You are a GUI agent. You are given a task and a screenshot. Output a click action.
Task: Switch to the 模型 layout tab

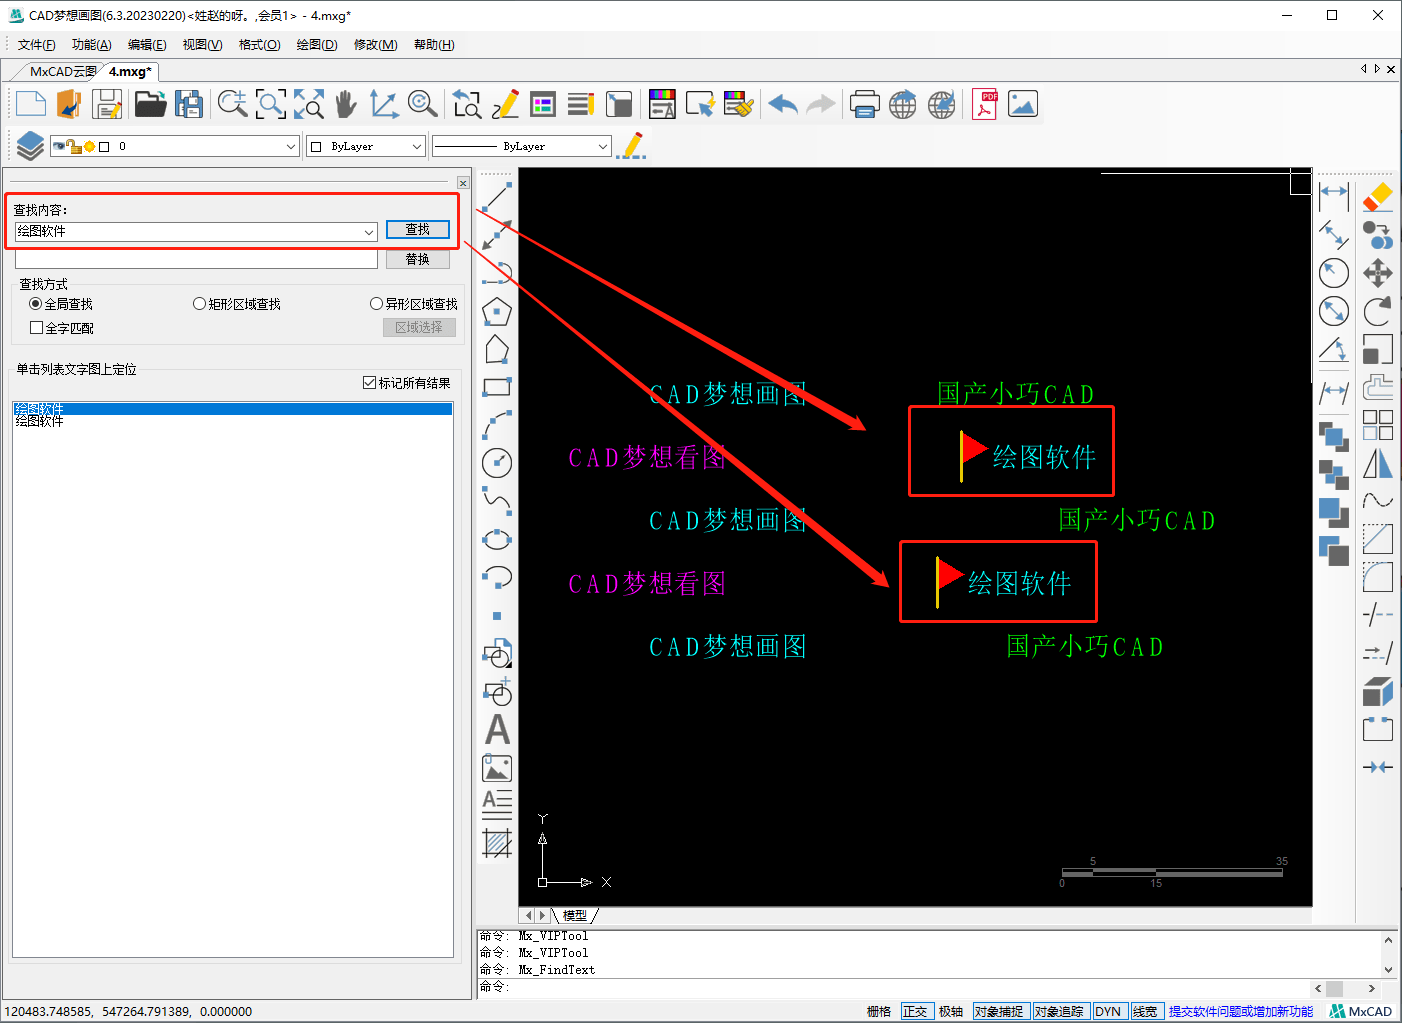coord(575,915)
